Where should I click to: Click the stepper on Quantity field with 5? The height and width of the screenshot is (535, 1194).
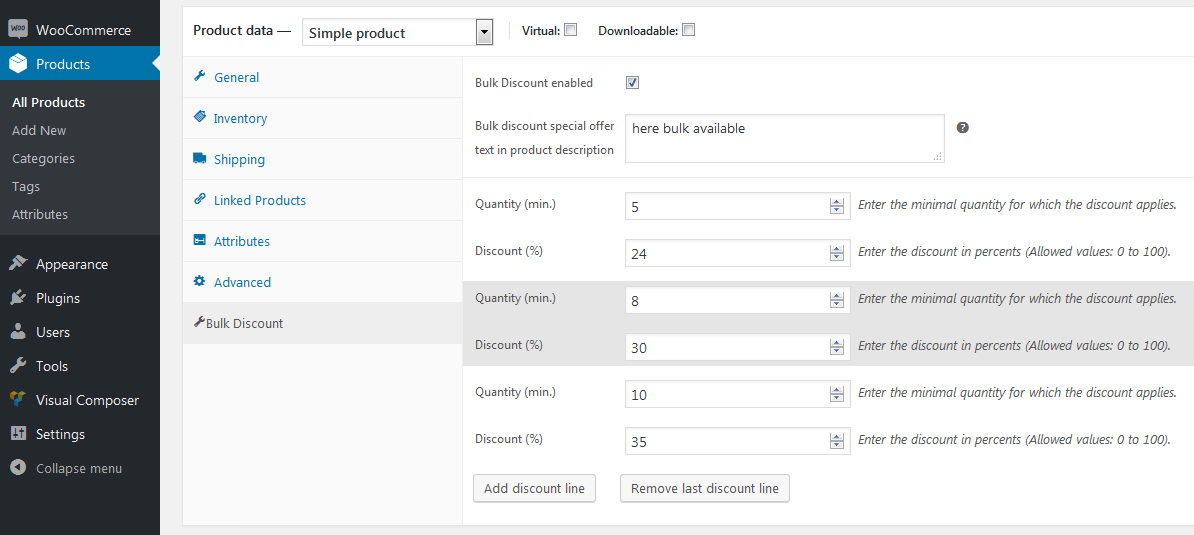tap(837, 207)
